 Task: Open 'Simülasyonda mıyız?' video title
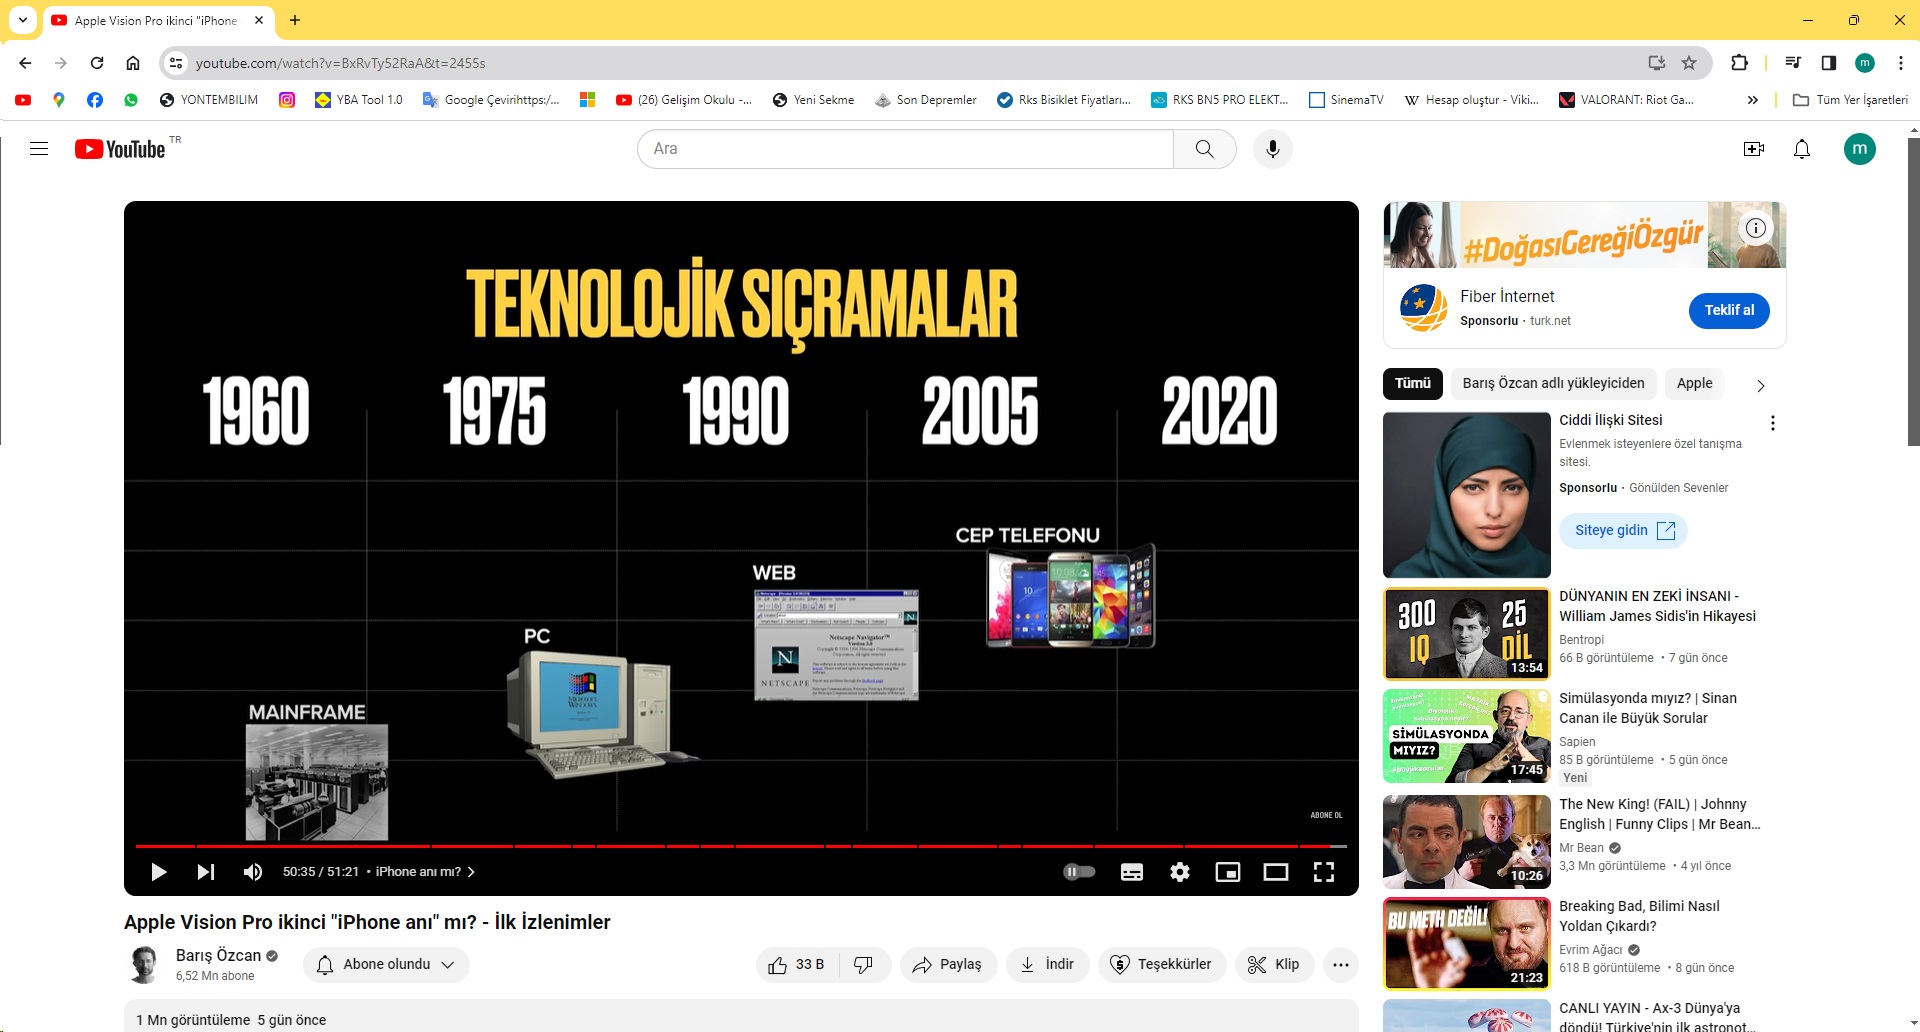click(x=1647, y=708)
